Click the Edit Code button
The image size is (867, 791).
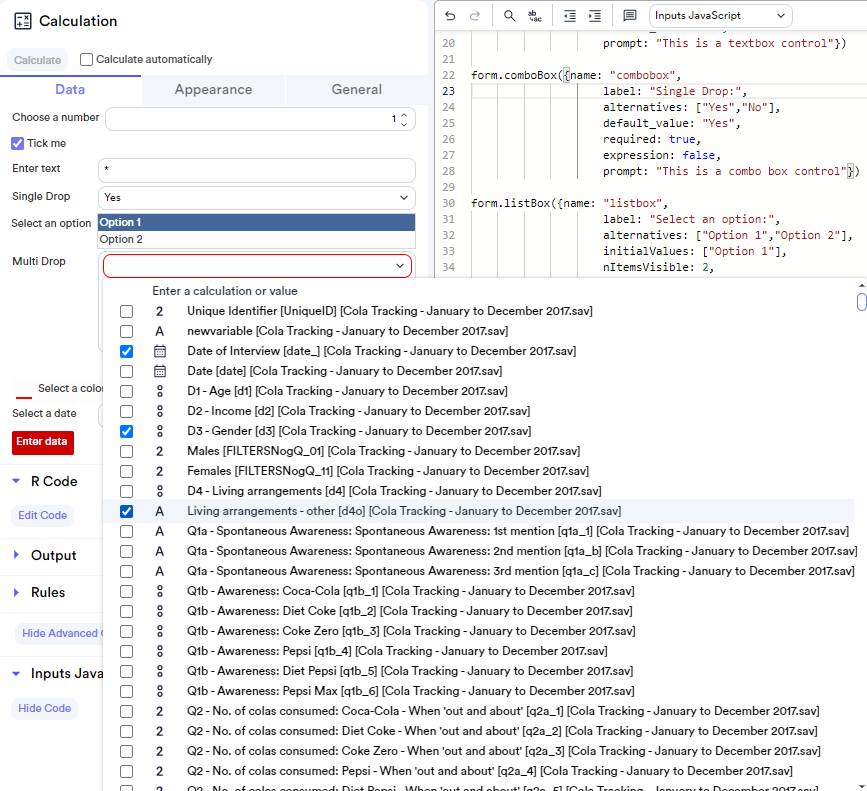pyautogui.click(x=43, y=515)
